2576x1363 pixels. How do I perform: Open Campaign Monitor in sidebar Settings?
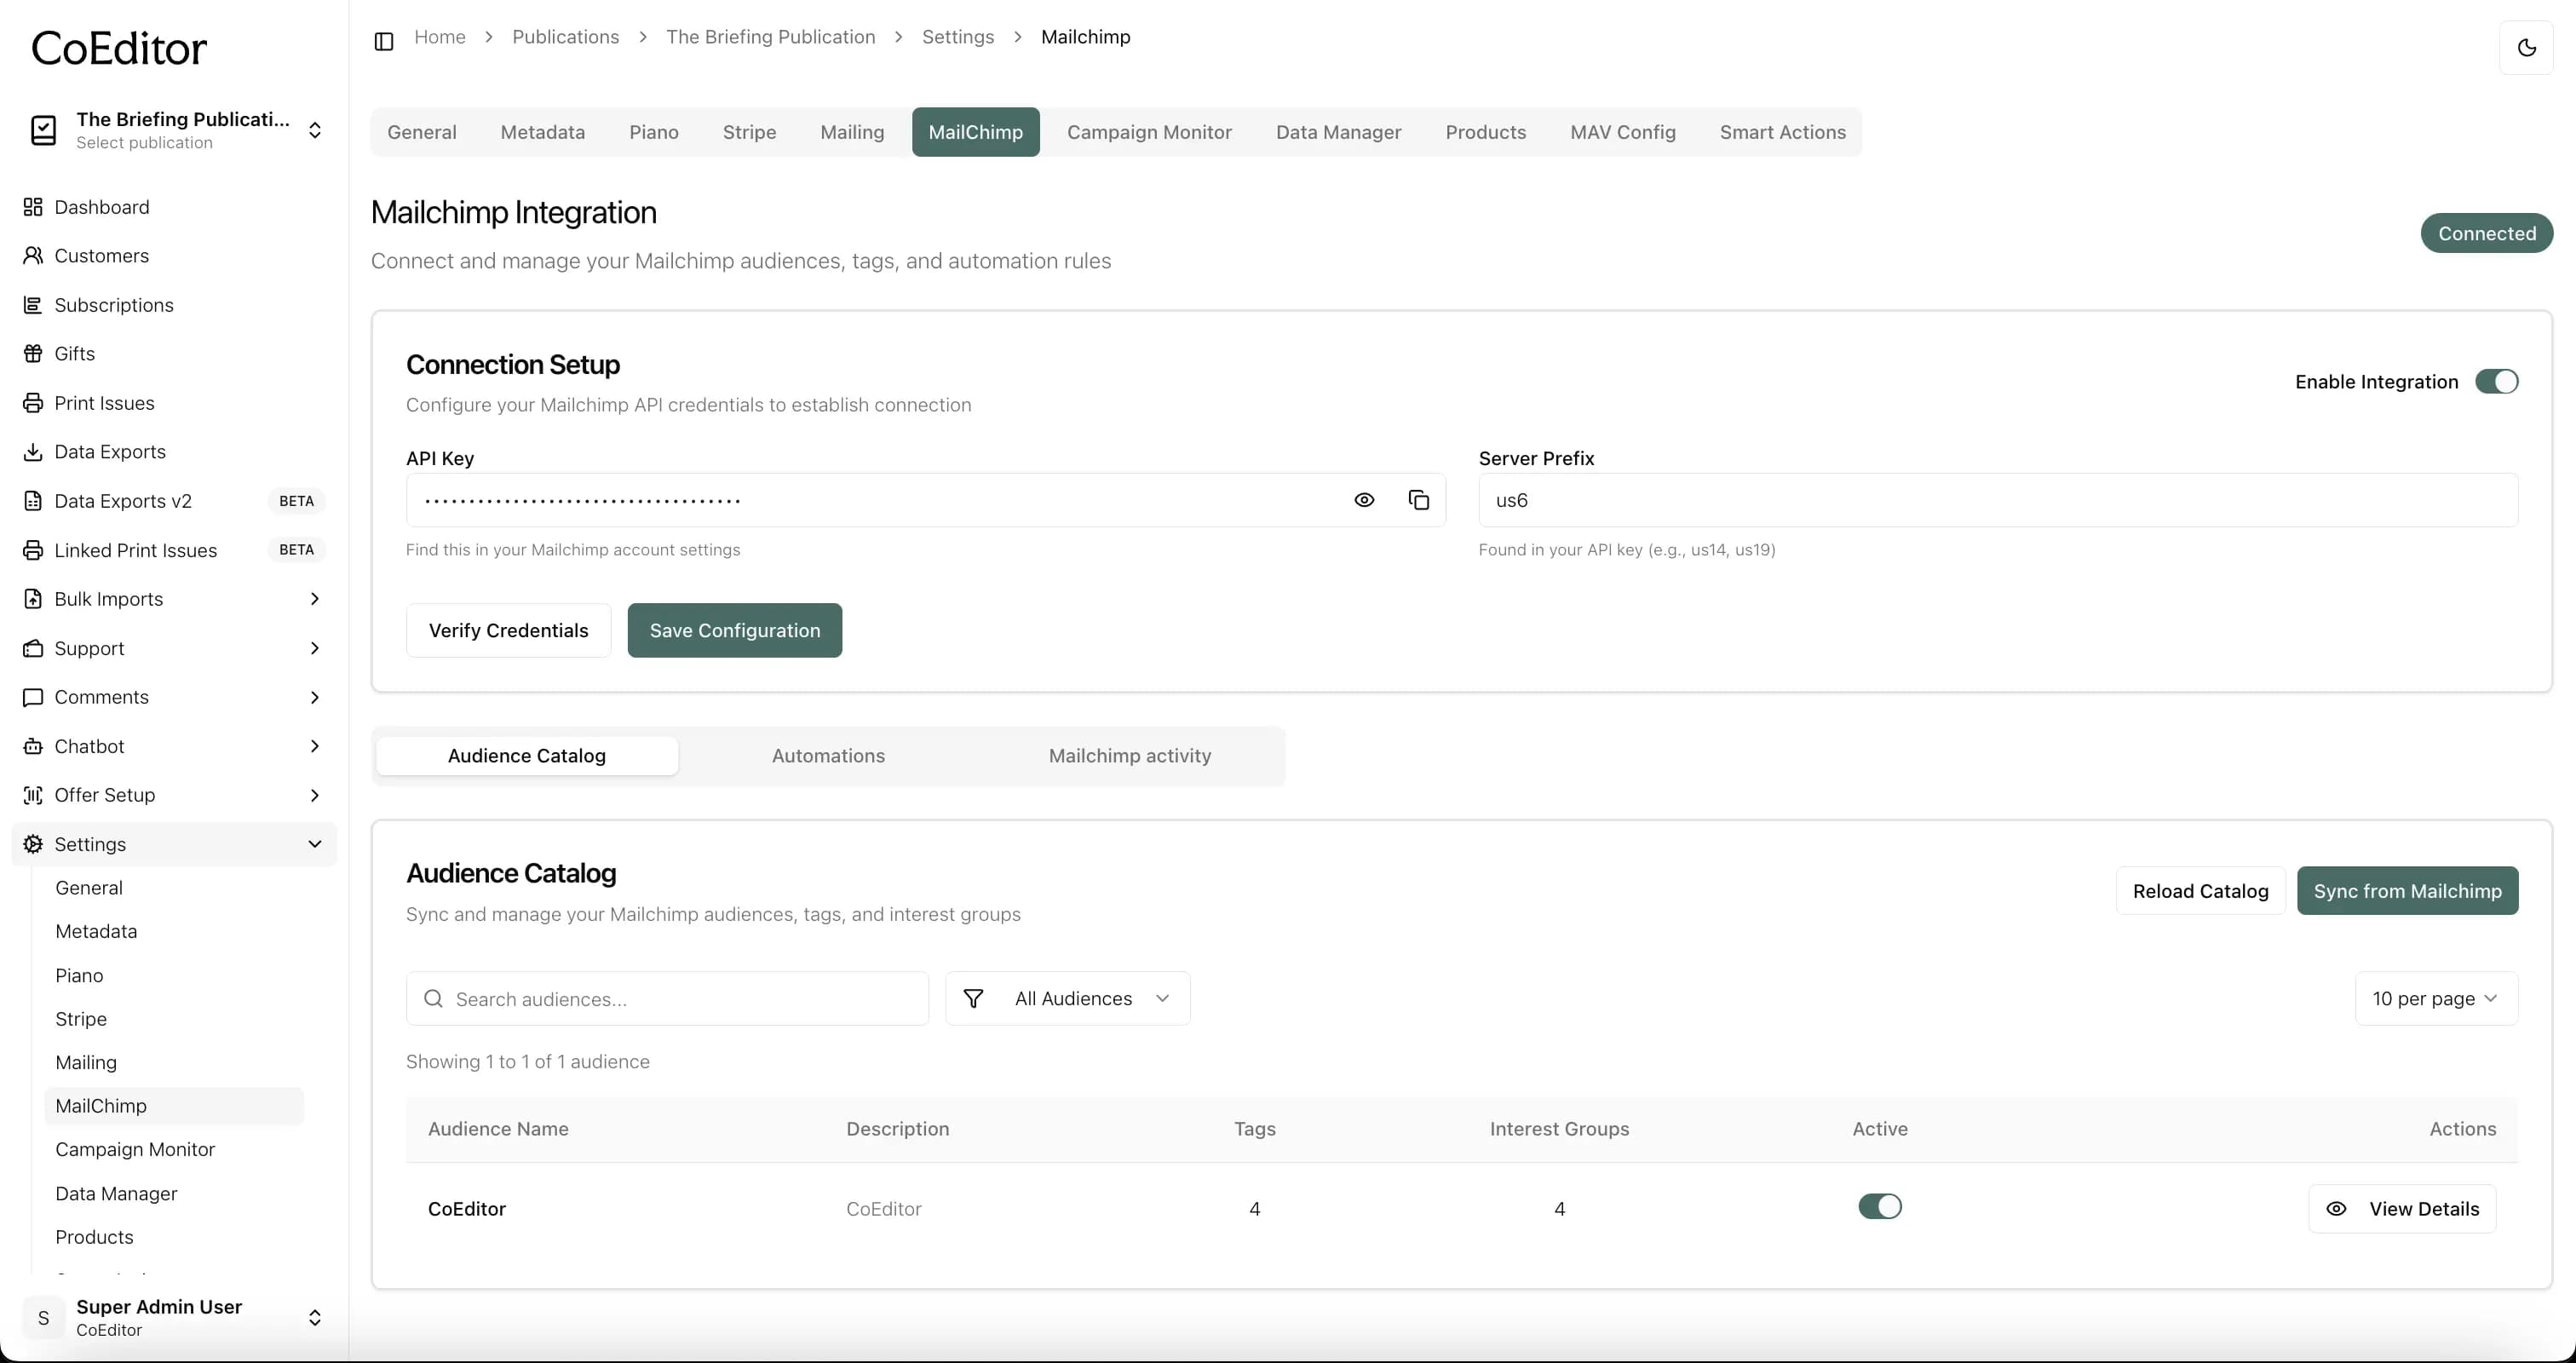coord(135,1150)
